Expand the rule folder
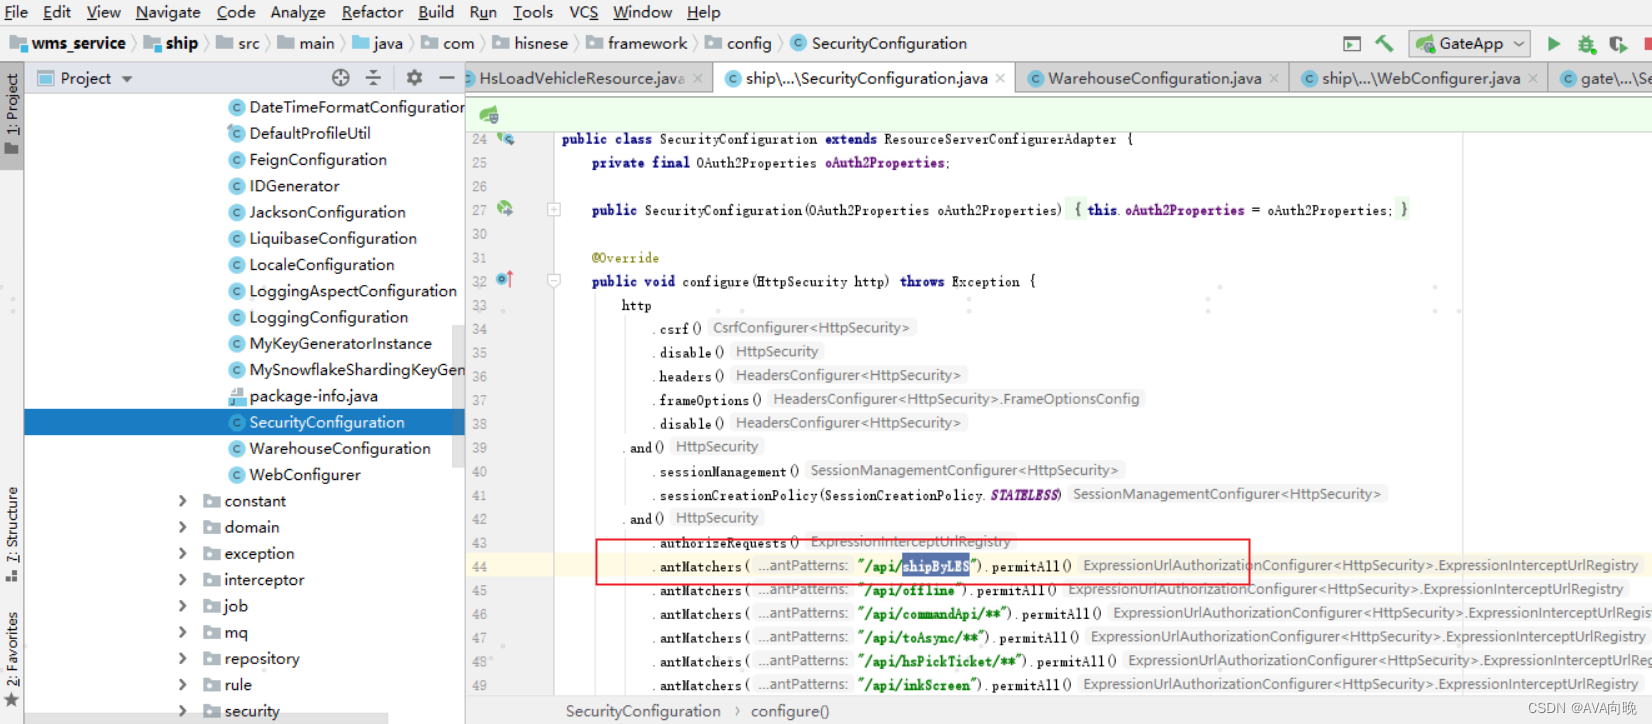Screen dimensions: 1652x724 (182, 685)
